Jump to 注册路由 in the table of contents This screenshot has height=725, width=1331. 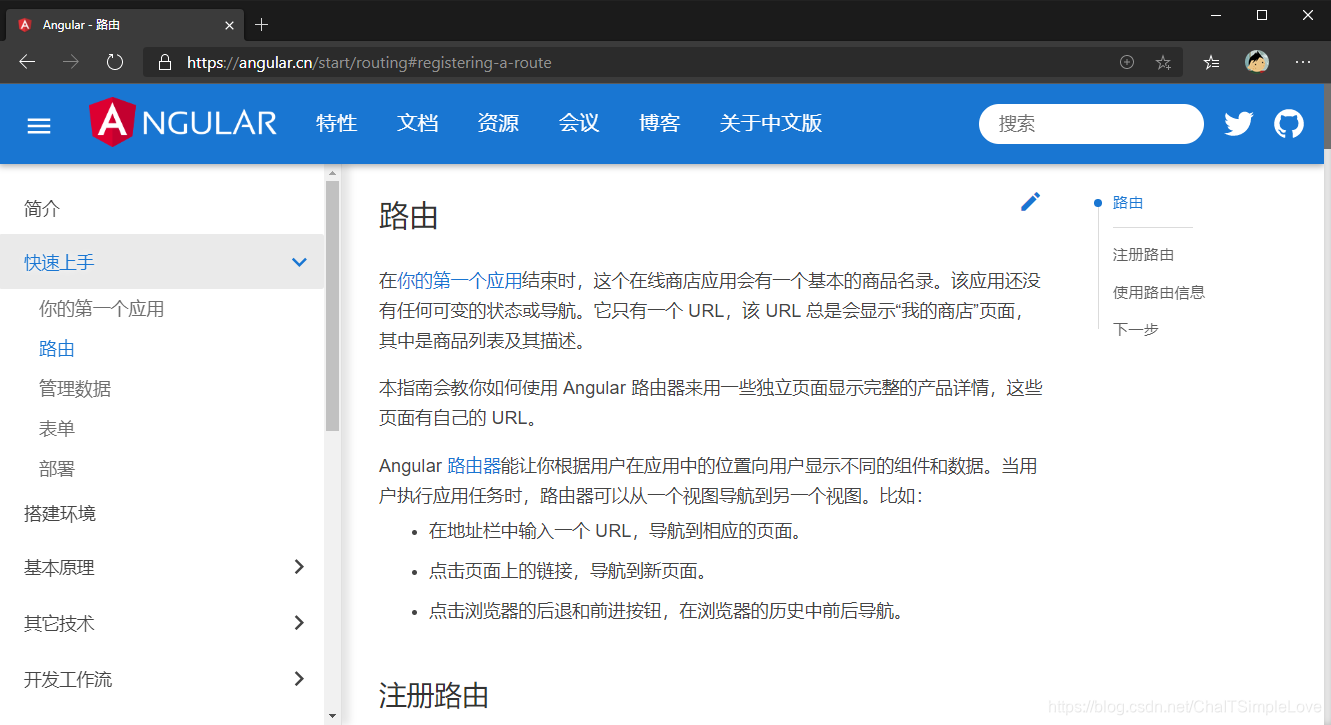tap(1143, 255)
